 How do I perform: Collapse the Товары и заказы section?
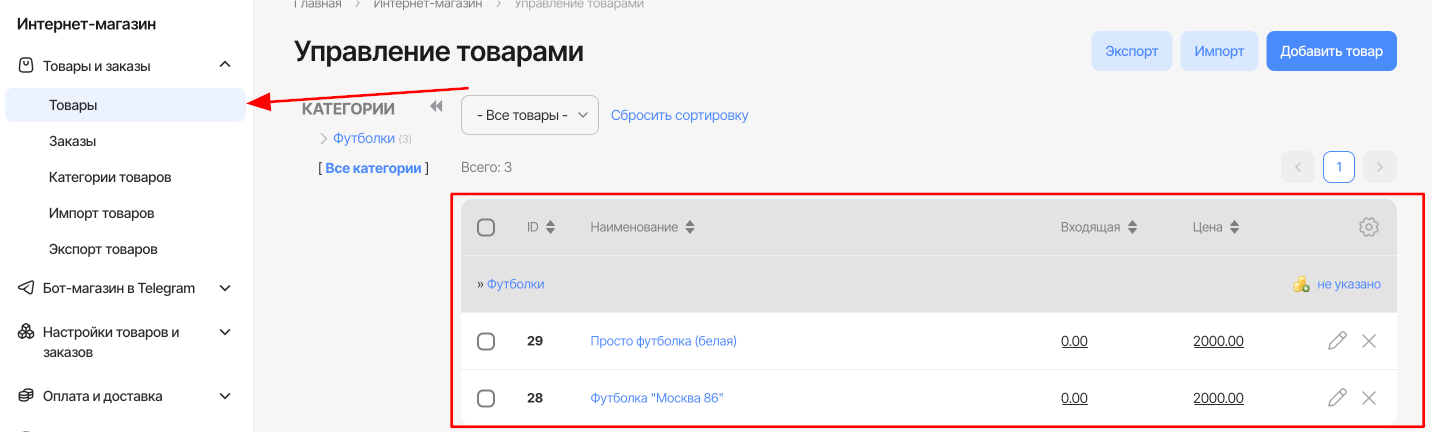(x=225, y=66)
